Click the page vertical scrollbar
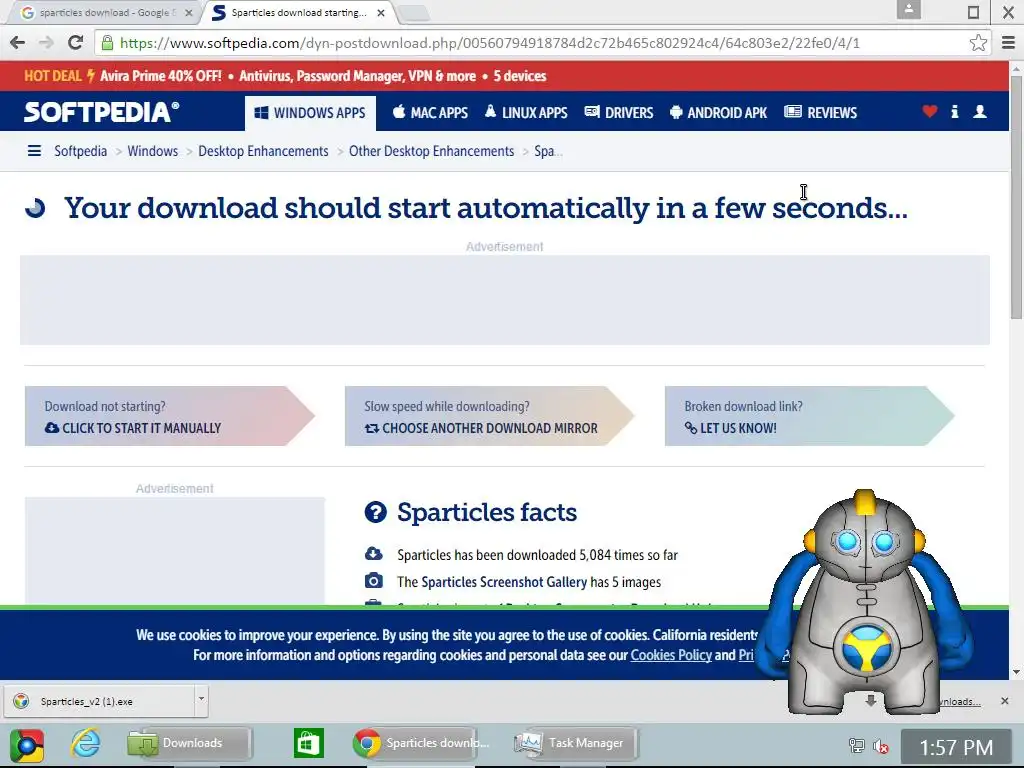This screenshot has width=1024, height=768. pyautogui.click(x=1016, y=196)
